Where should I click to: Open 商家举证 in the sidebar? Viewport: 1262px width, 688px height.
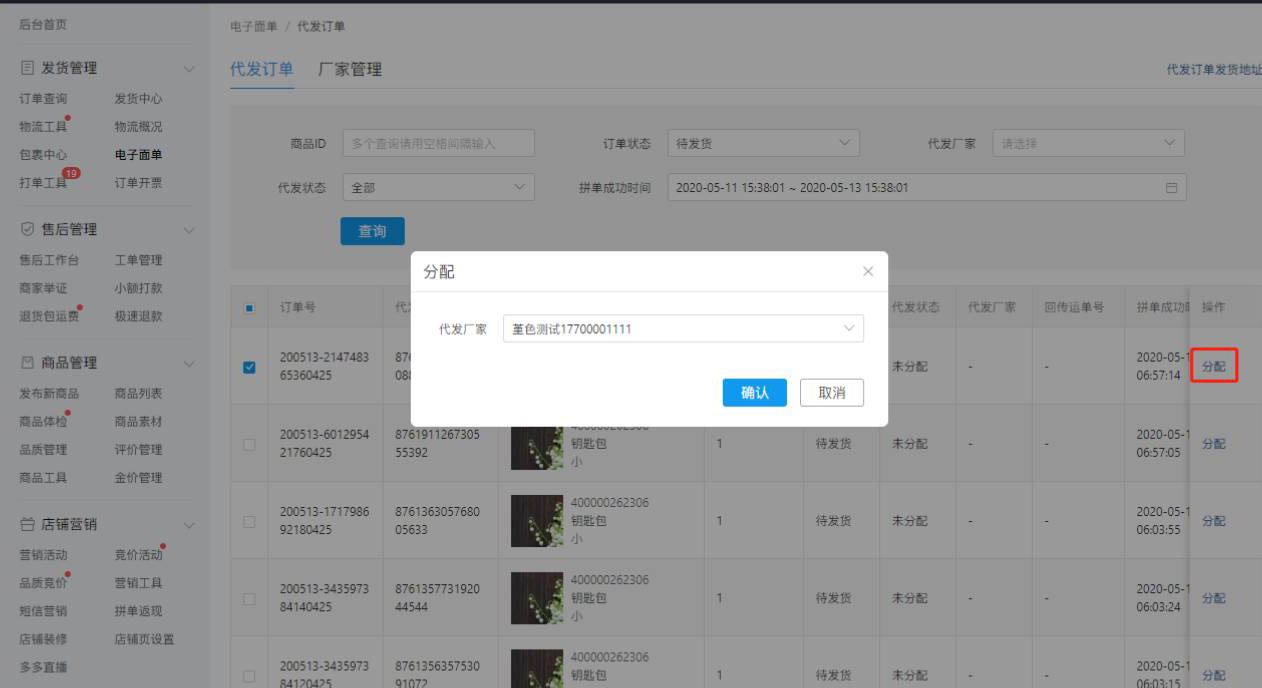click(43, 288)
